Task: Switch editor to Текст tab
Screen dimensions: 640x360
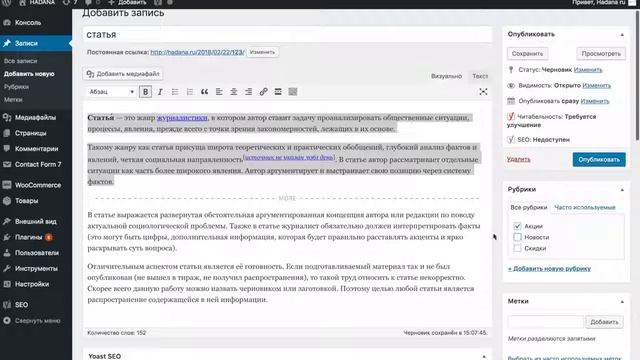Action: [480, 76]
